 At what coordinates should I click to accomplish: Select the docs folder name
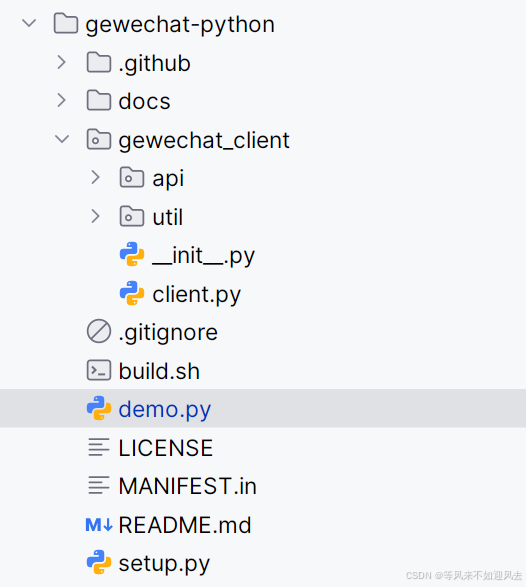(145, 101)
